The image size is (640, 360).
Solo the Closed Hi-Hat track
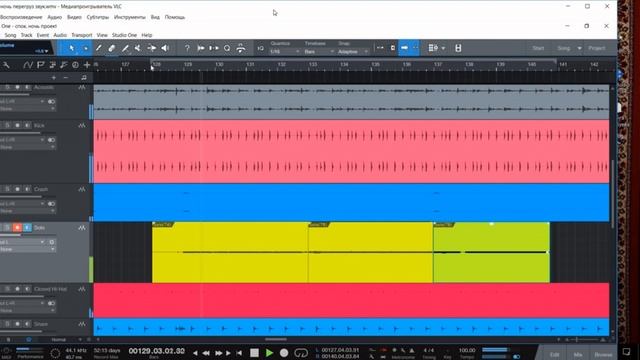coord(7,289)
